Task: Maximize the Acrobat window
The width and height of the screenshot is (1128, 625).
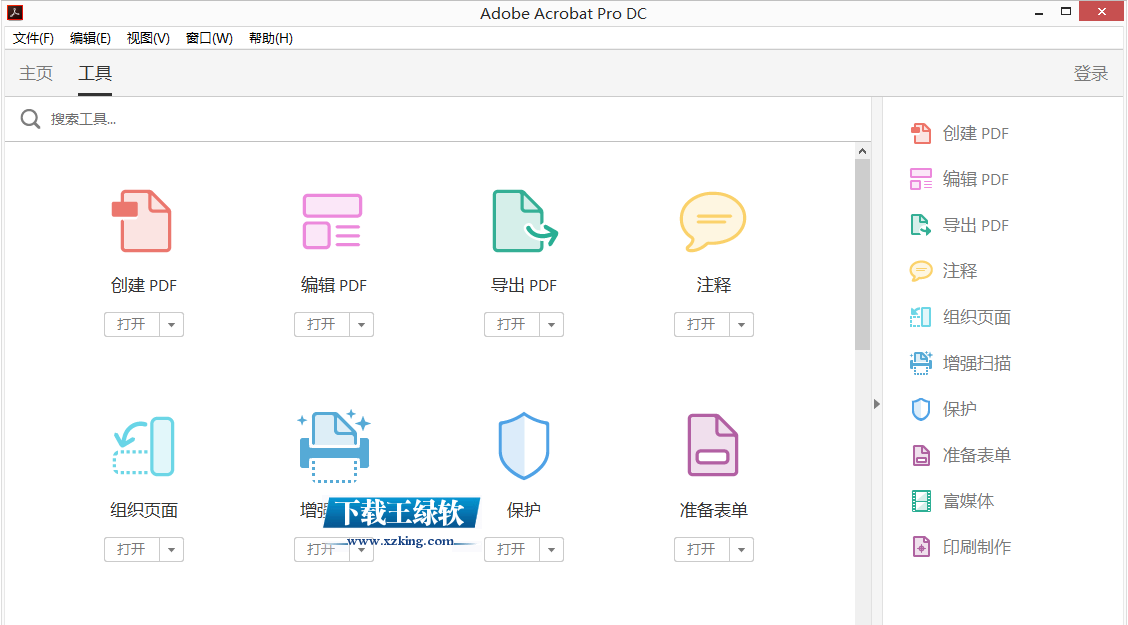Action: point(1066,12)
